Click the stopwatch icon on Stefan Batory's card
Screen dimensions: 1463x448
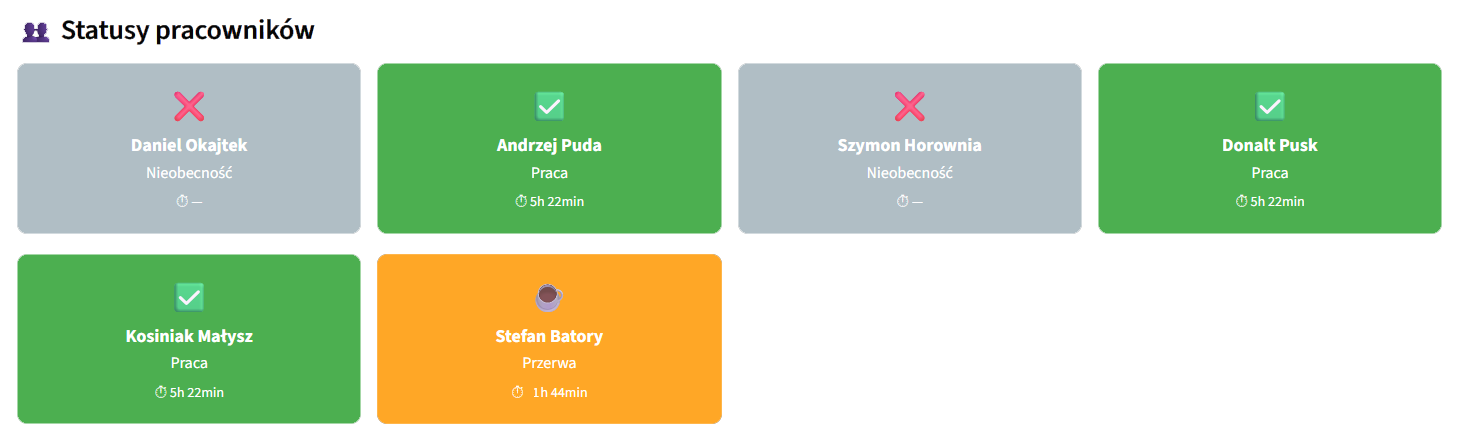(518, 393)
